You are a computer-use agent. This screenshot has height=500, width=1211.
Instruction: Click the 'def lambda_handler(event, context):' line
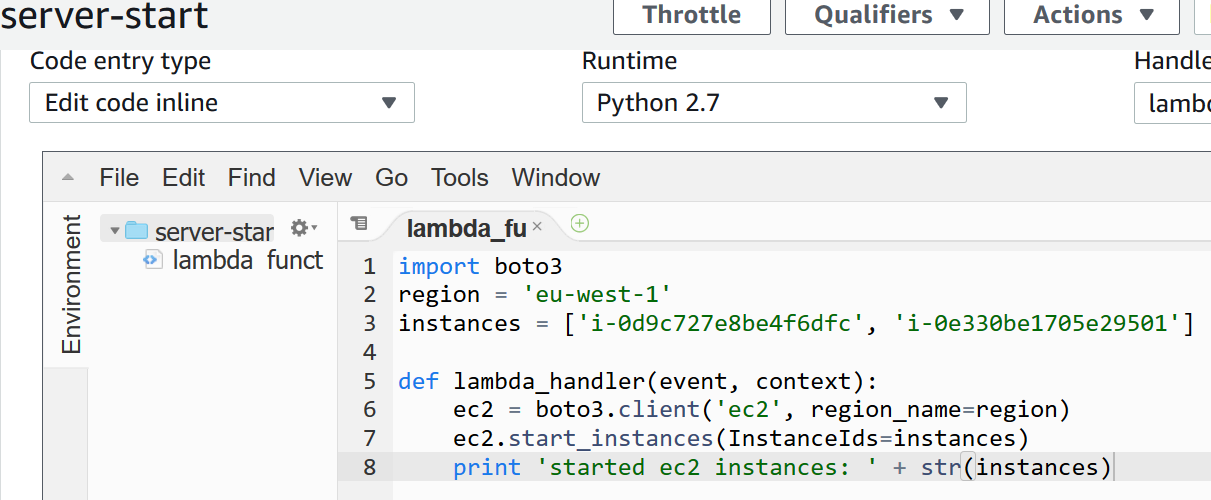637,381
